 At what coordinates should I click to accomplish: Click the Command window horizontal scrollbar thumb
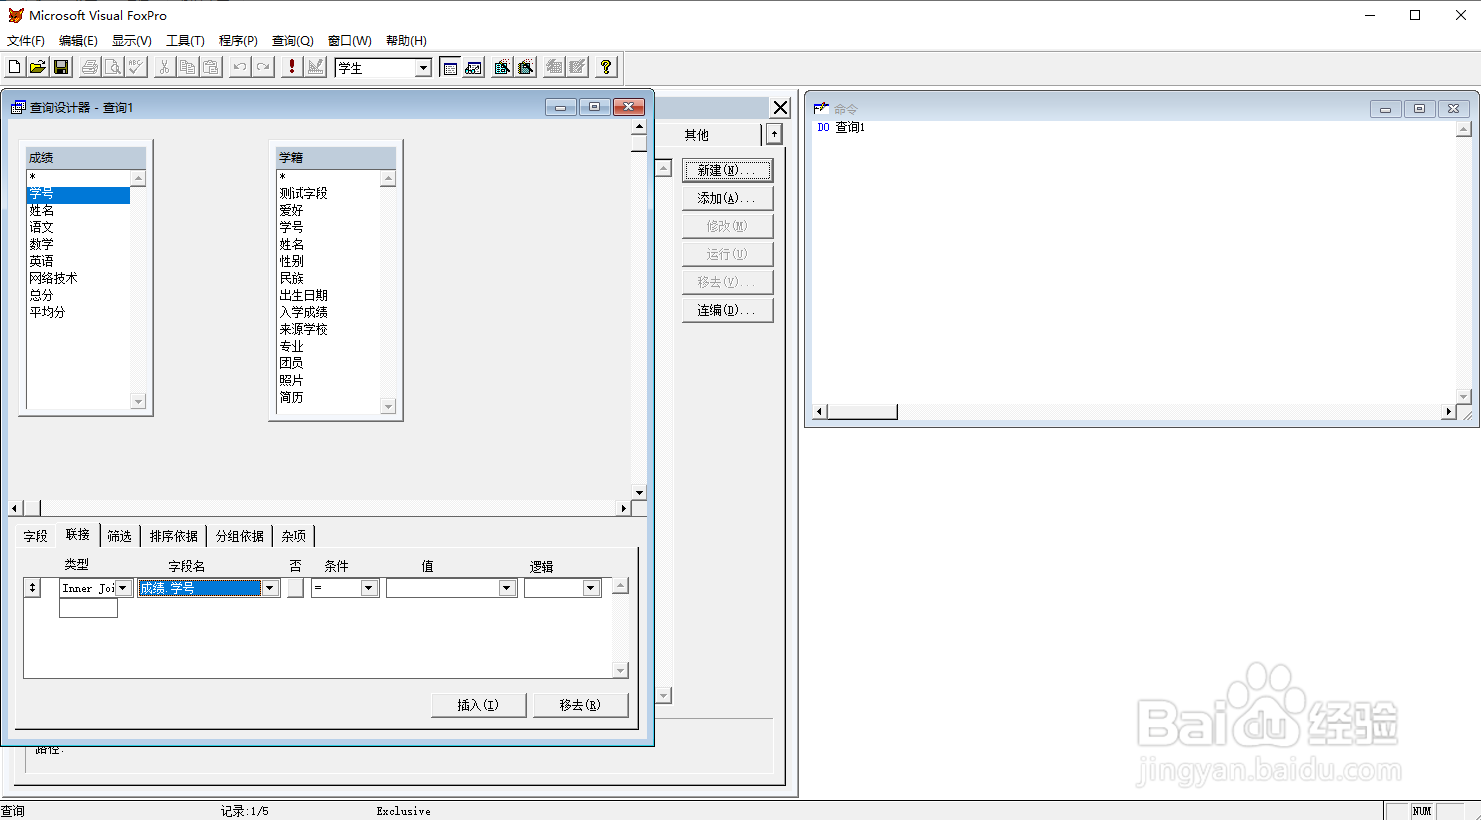tap(862, 412)
